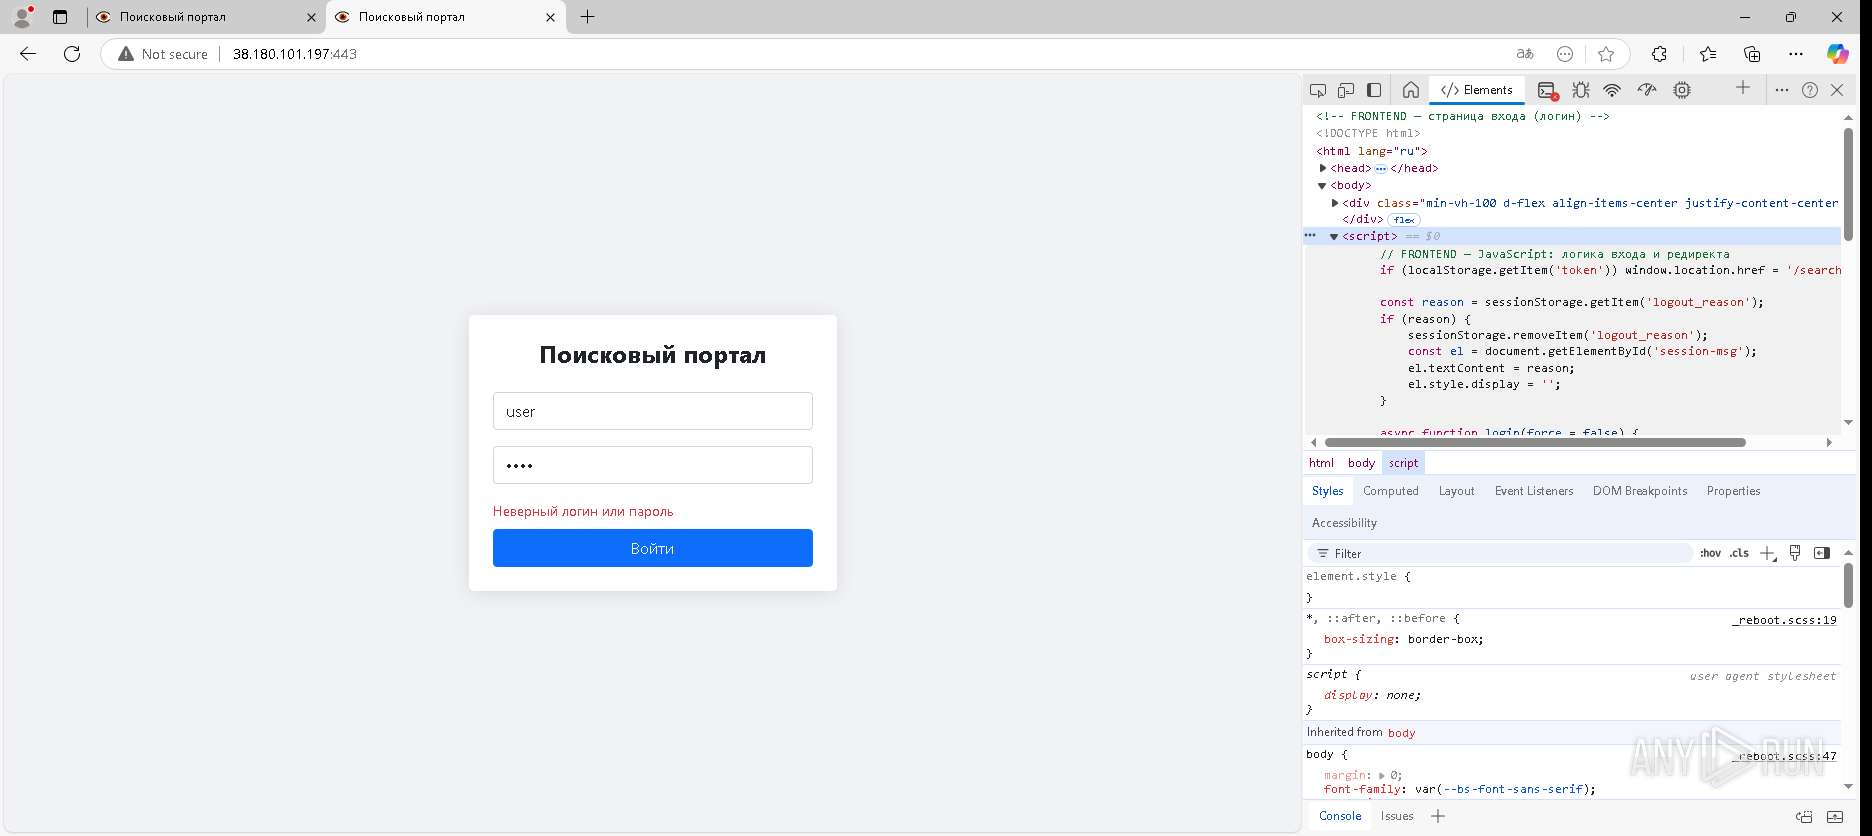Open tab actions menu icon

point(60,17)
